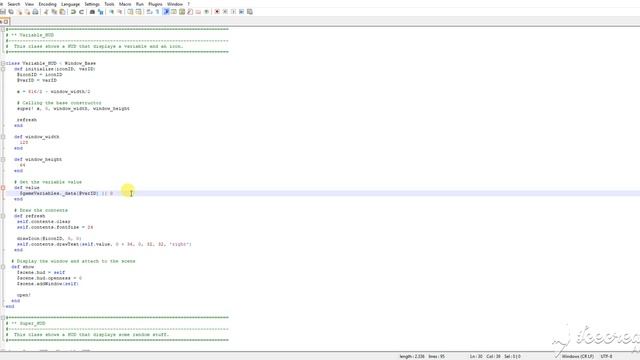Toggle file monitoring eye icon
The width and height of the screenshot is (640, 360).
(207, 12)
